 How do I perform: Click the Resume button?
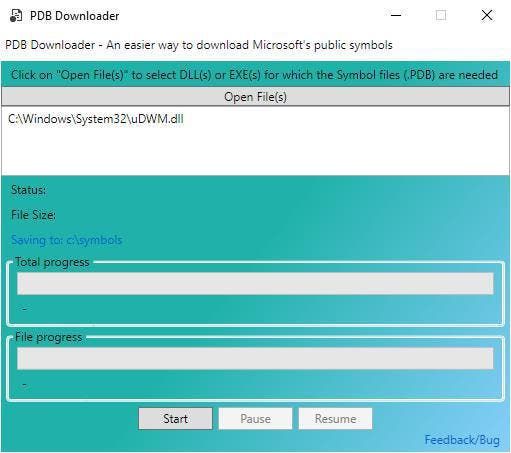pos(335,419)
